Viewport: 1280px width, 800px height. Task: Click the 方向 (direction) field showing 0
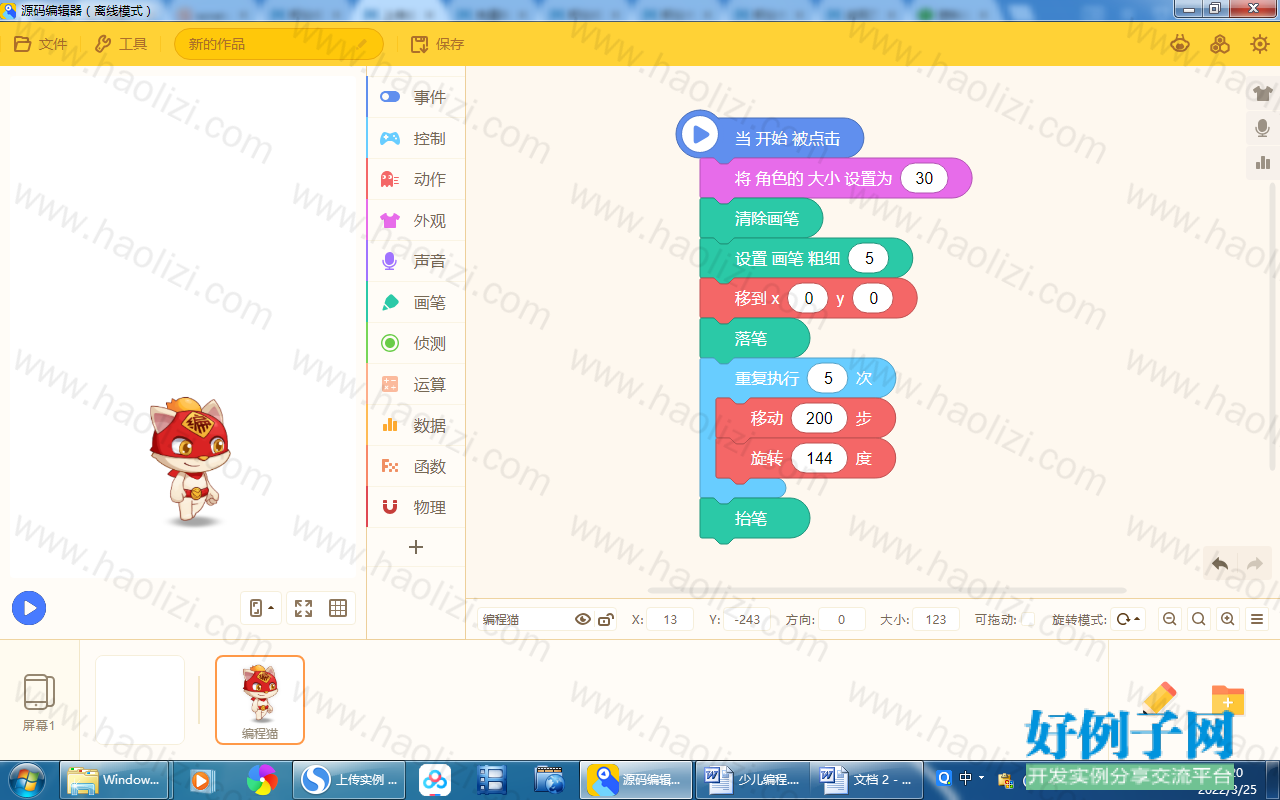(842, 619)
